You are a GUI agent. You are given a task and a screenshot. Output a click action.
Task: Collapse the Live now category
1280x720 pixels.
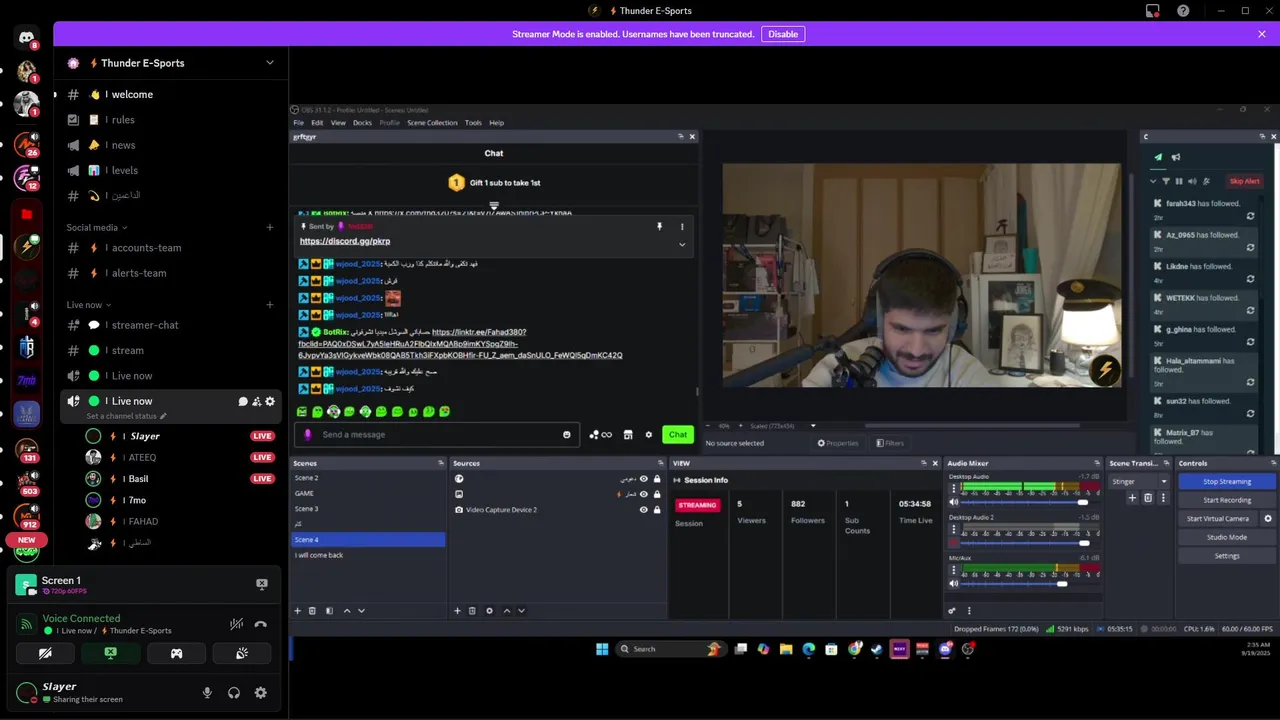pyautogui.click(x=89, y=305)
